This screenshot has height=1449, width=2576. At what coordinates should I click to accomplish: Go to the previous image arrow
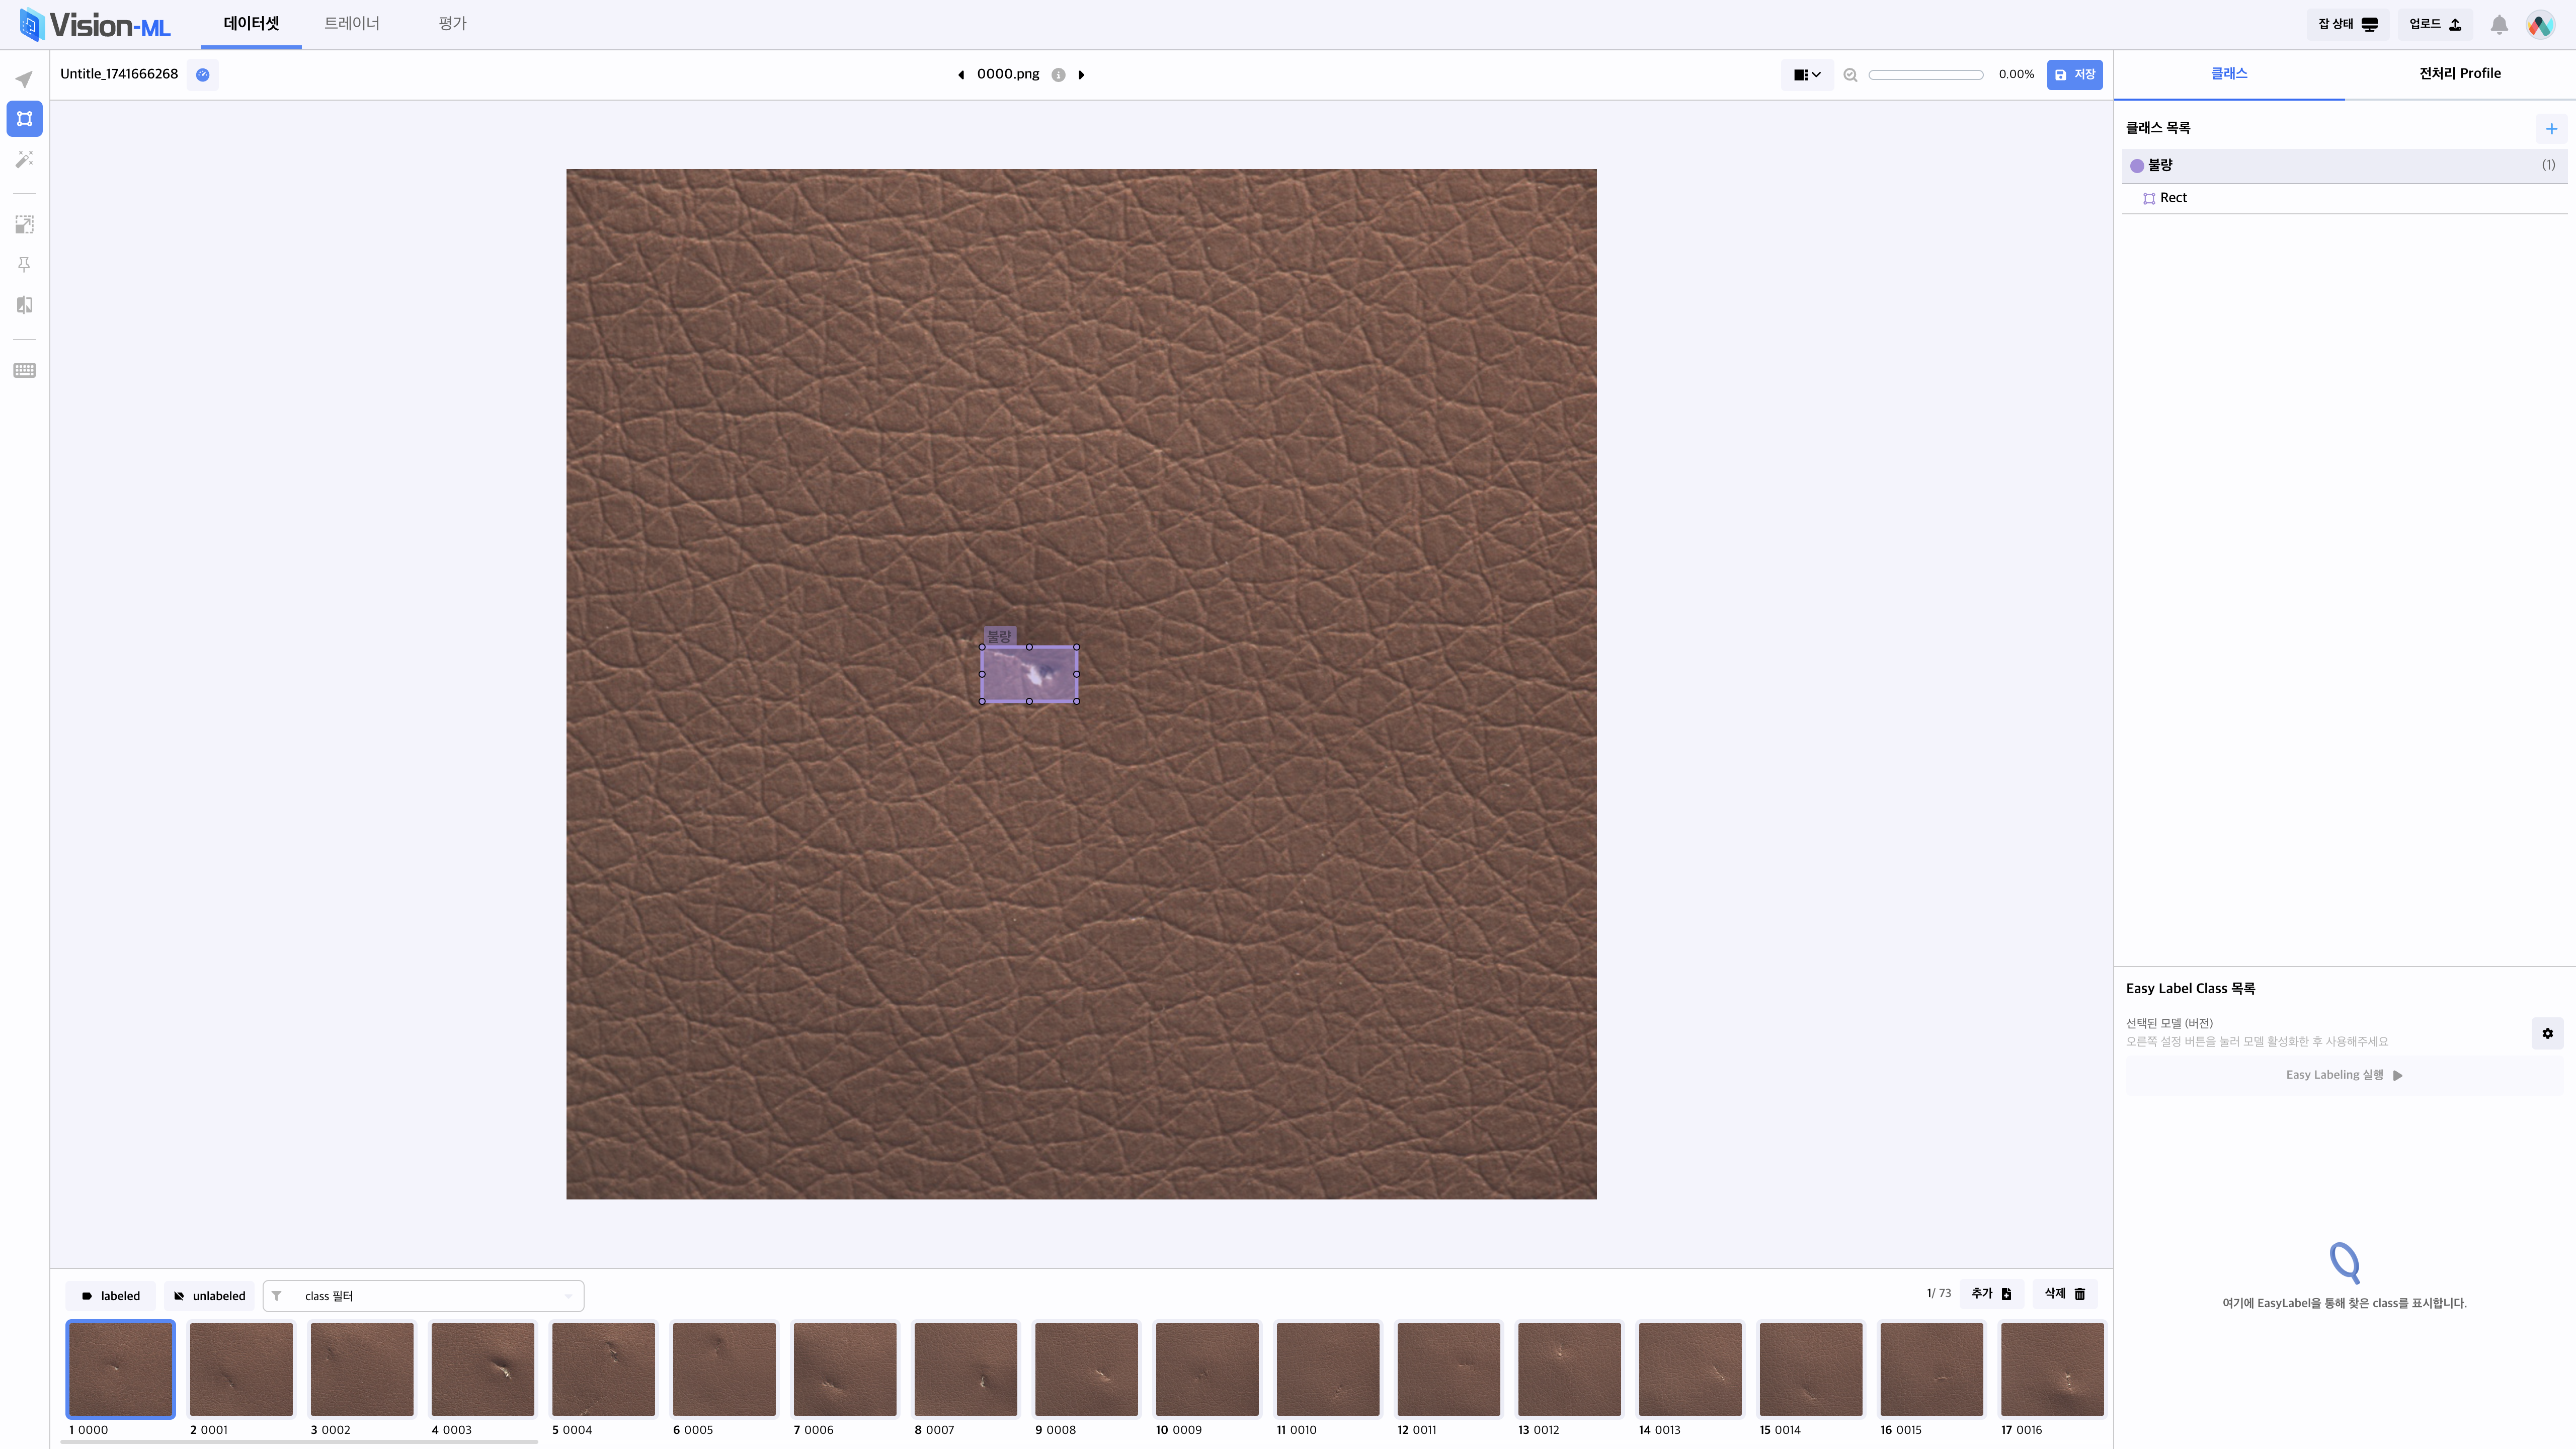click(x=961, y=75)
